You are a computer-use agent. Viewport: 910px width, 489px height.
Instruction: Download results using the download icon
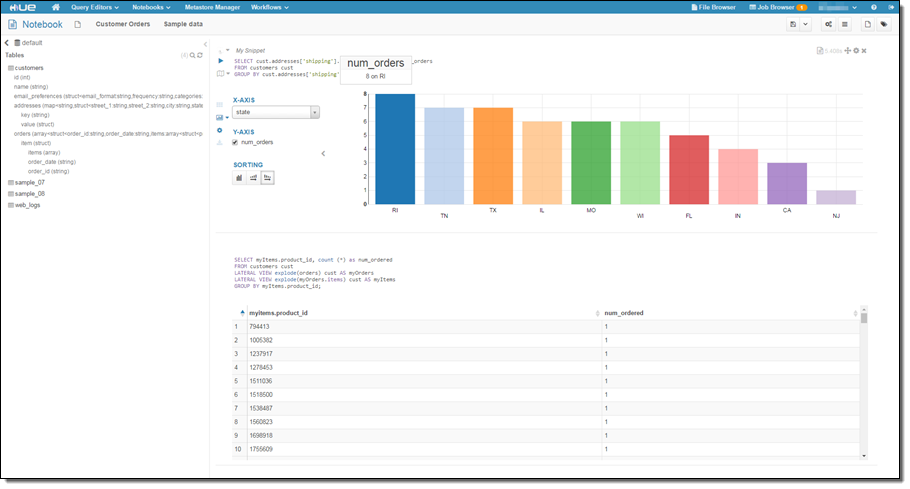[x=220, y=143]
